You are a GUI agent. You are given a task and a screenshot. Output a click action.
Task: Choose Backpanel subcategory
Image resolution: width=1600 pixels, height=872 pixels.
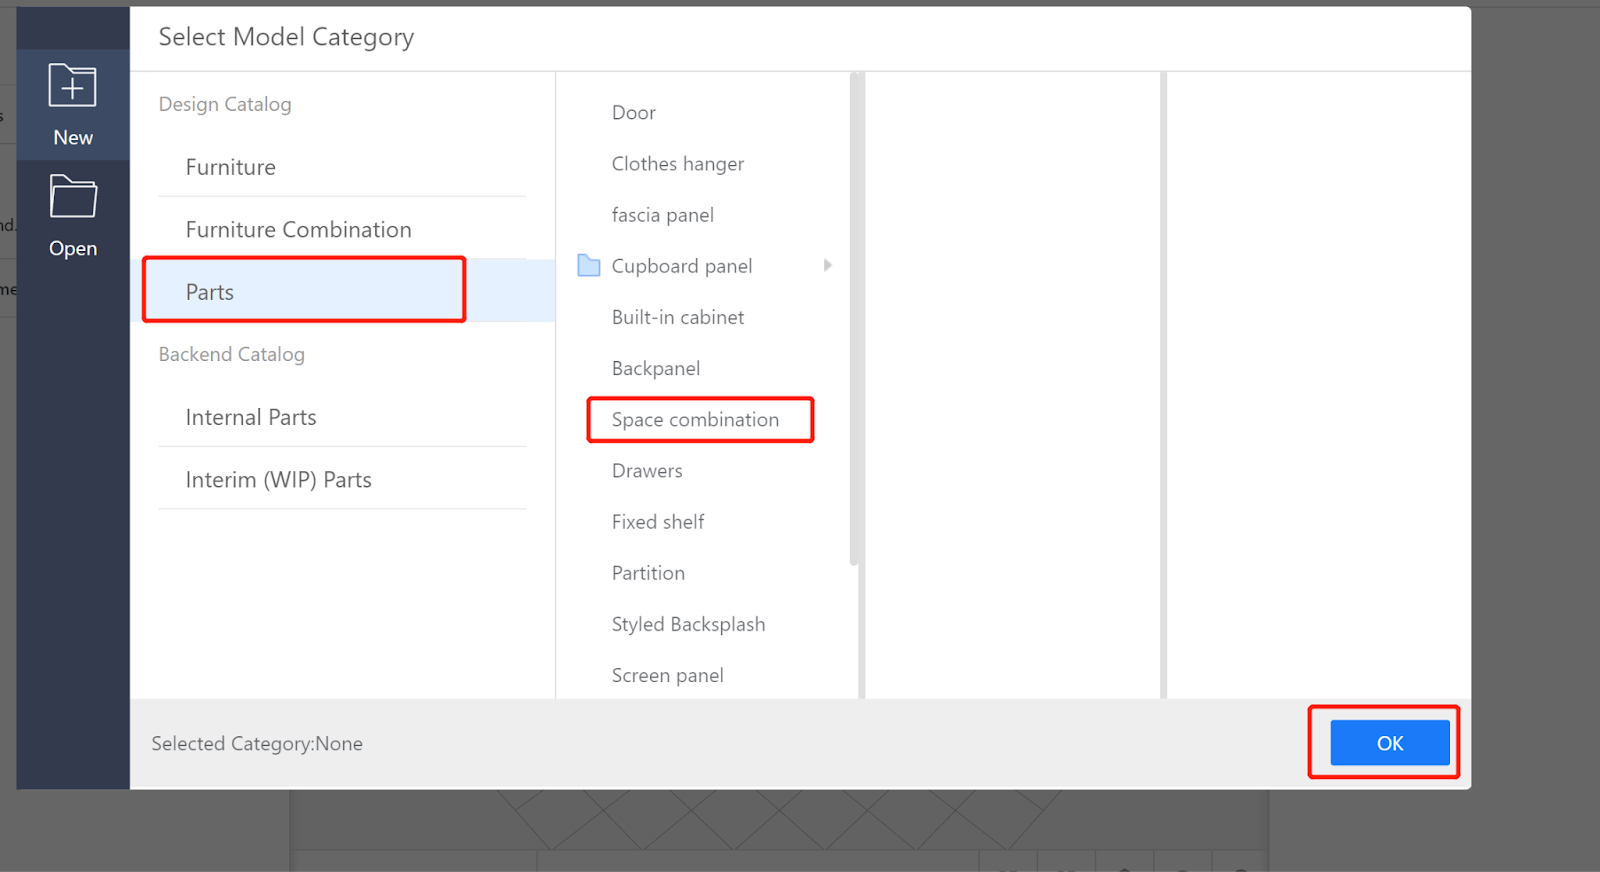pyautogui.click(x=656, y=368)
